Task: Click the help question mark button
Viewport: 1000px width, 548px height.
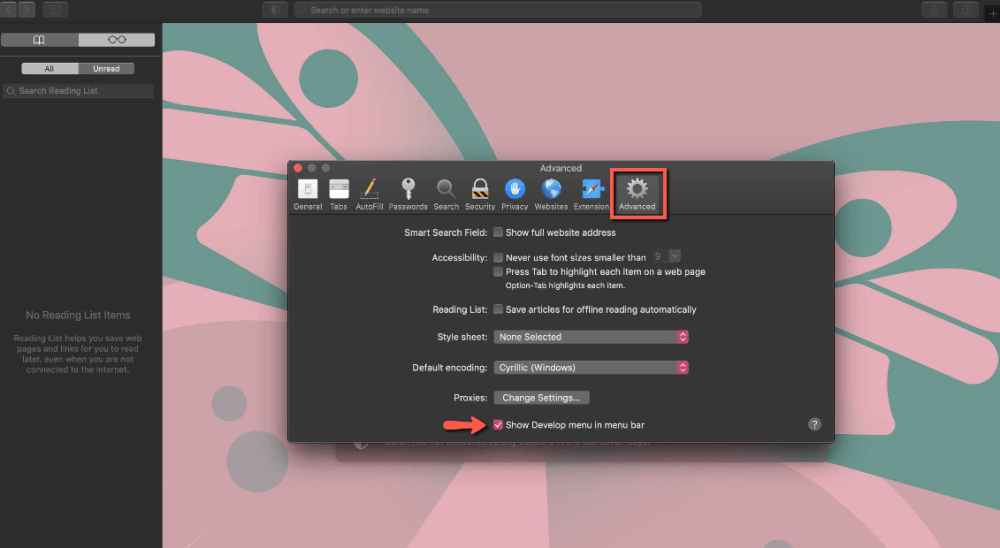Action: coord(814,424)
